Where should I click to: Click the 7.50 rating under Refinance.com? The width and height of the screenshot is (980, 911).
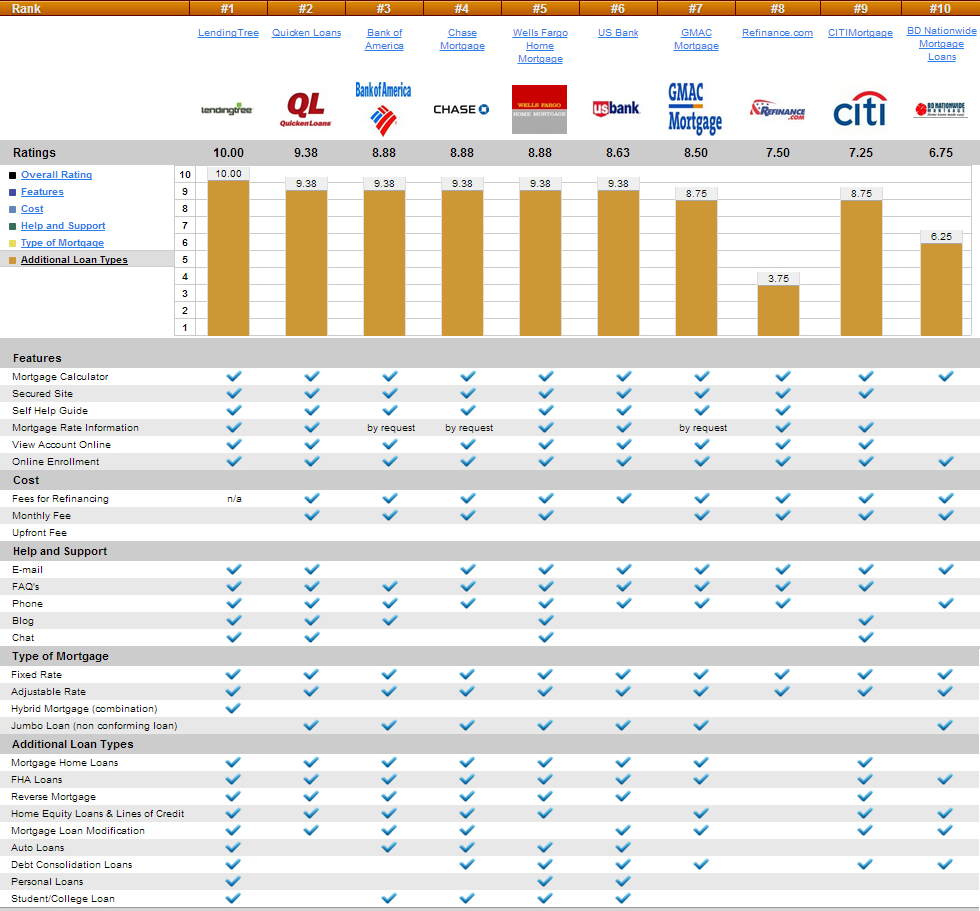pos(778,152)
